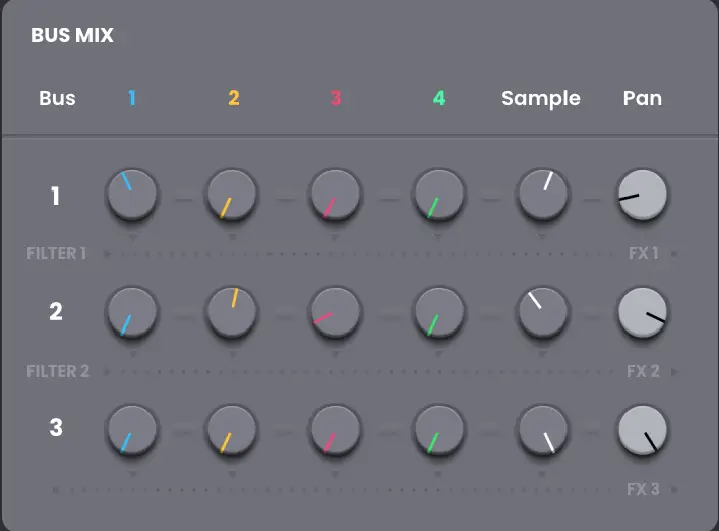The width and height of the screenshot is (719, 531).
Task: Select bus row number 1 label
Action: 55,196
